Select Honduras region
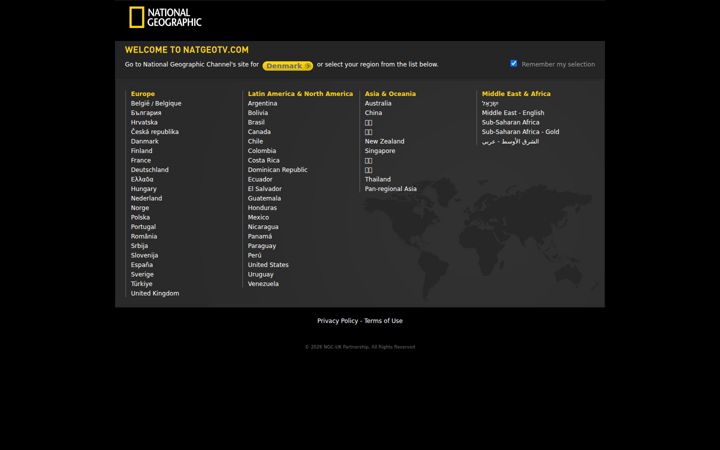720x450 pixels. 262,208
